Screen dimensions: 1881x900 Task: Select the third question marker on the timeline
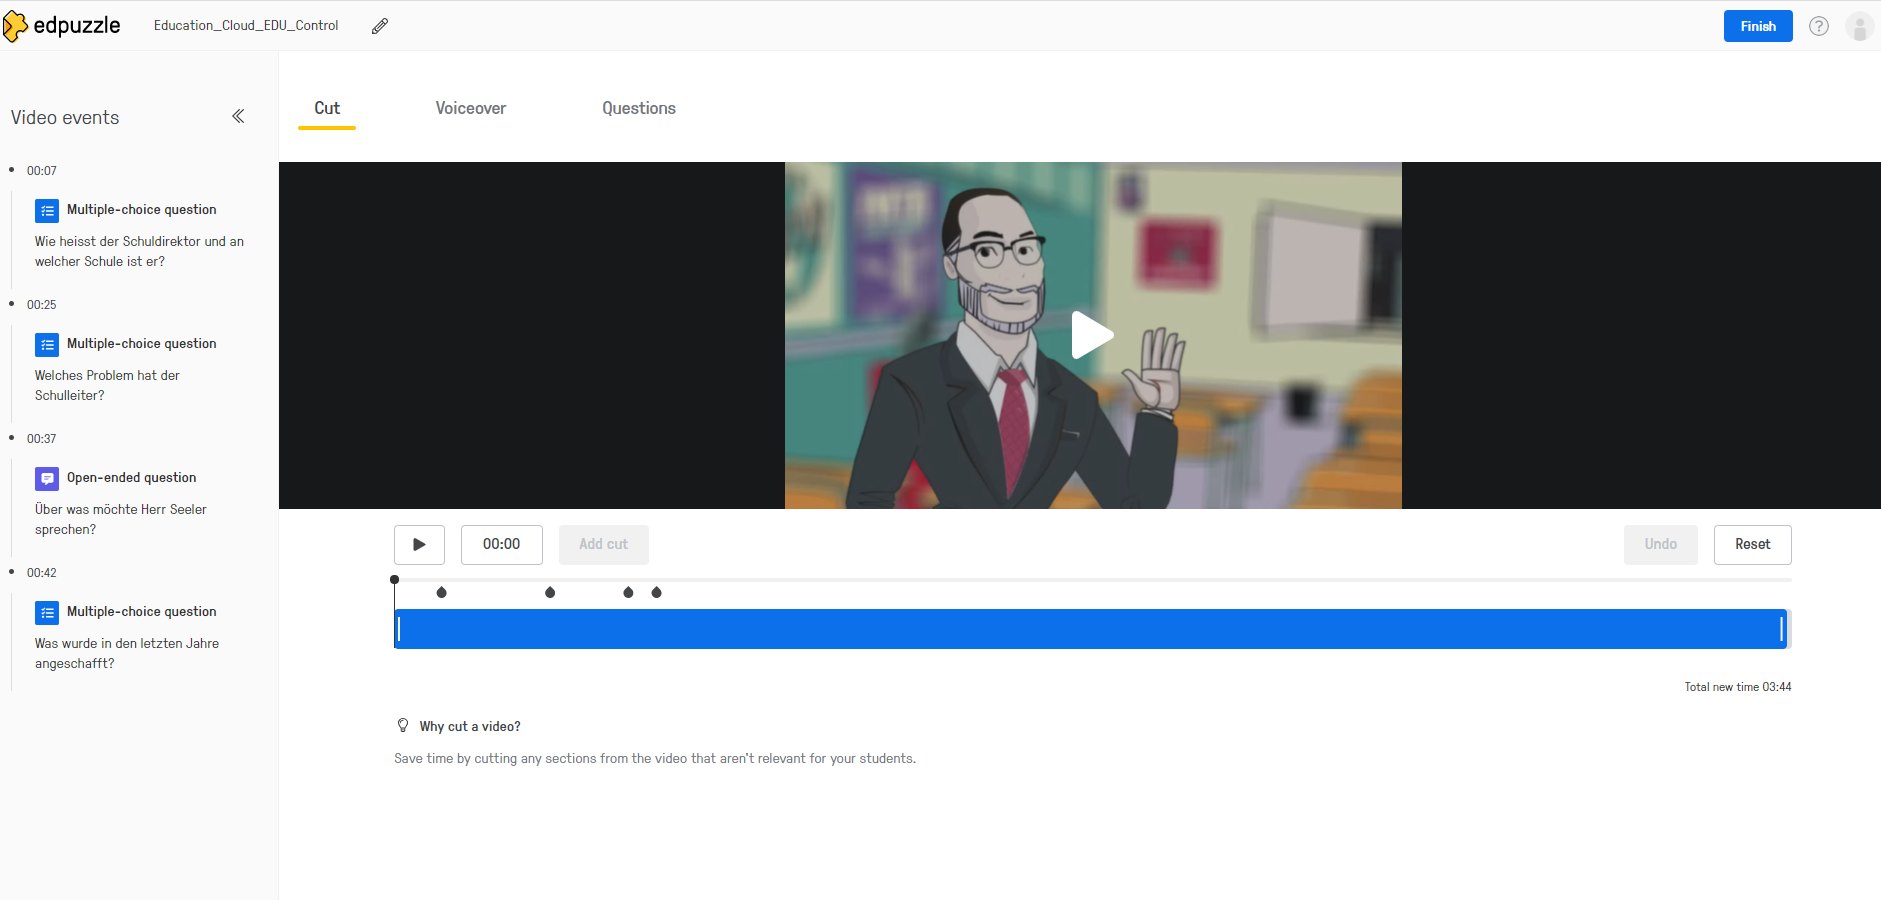click(628, 592)
